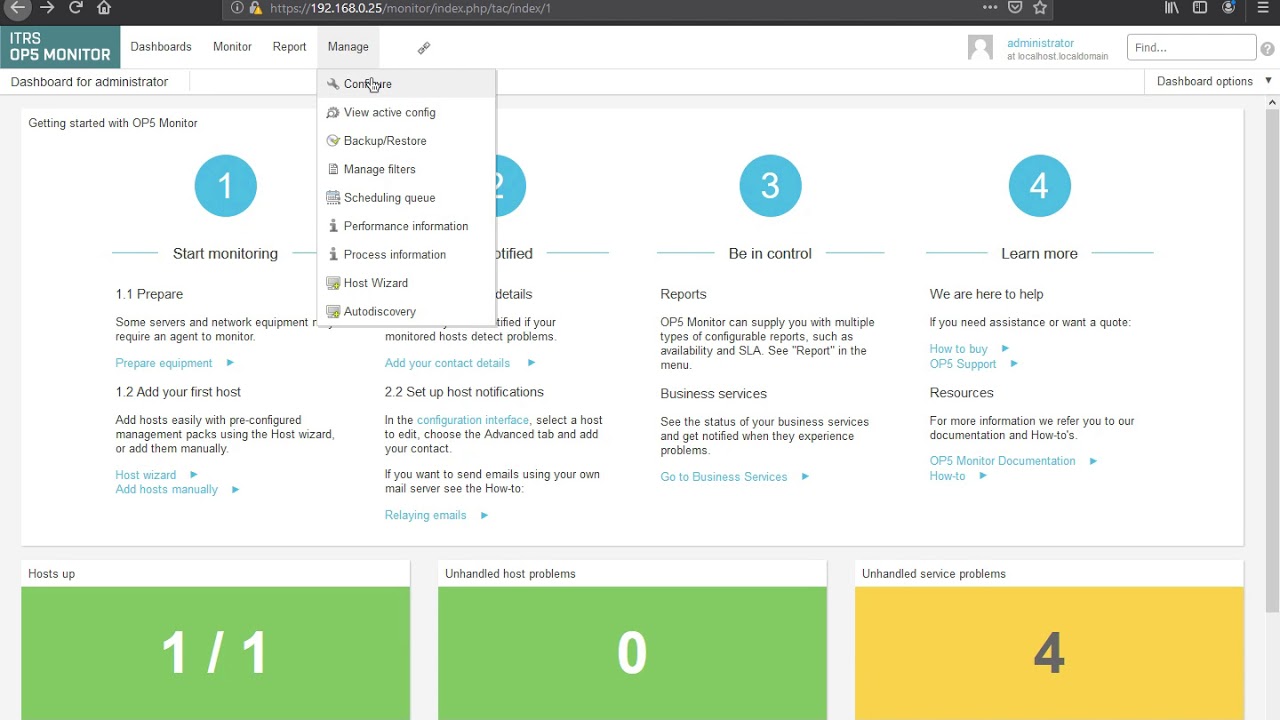Follow the configuration interface link
The width and height of the screenshot is (1280, 720).
[x=473, y=420]
